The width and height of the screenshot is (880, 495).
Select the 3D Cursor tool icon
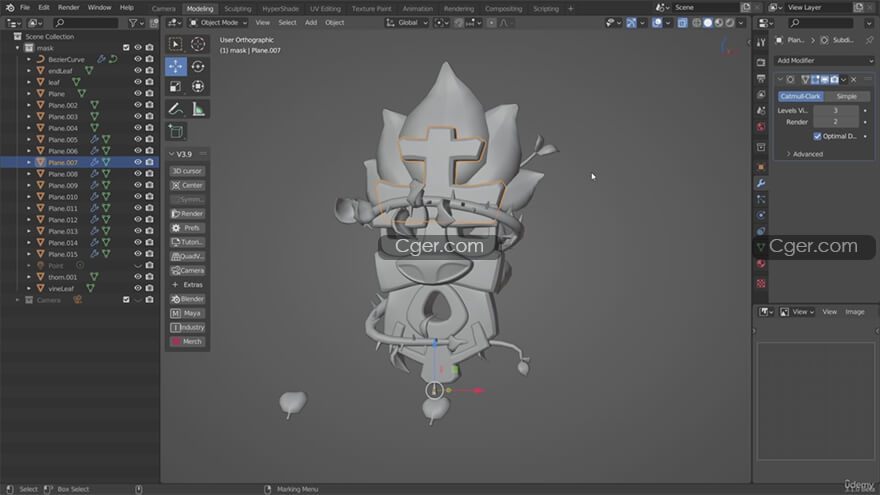tap(197, 44)
